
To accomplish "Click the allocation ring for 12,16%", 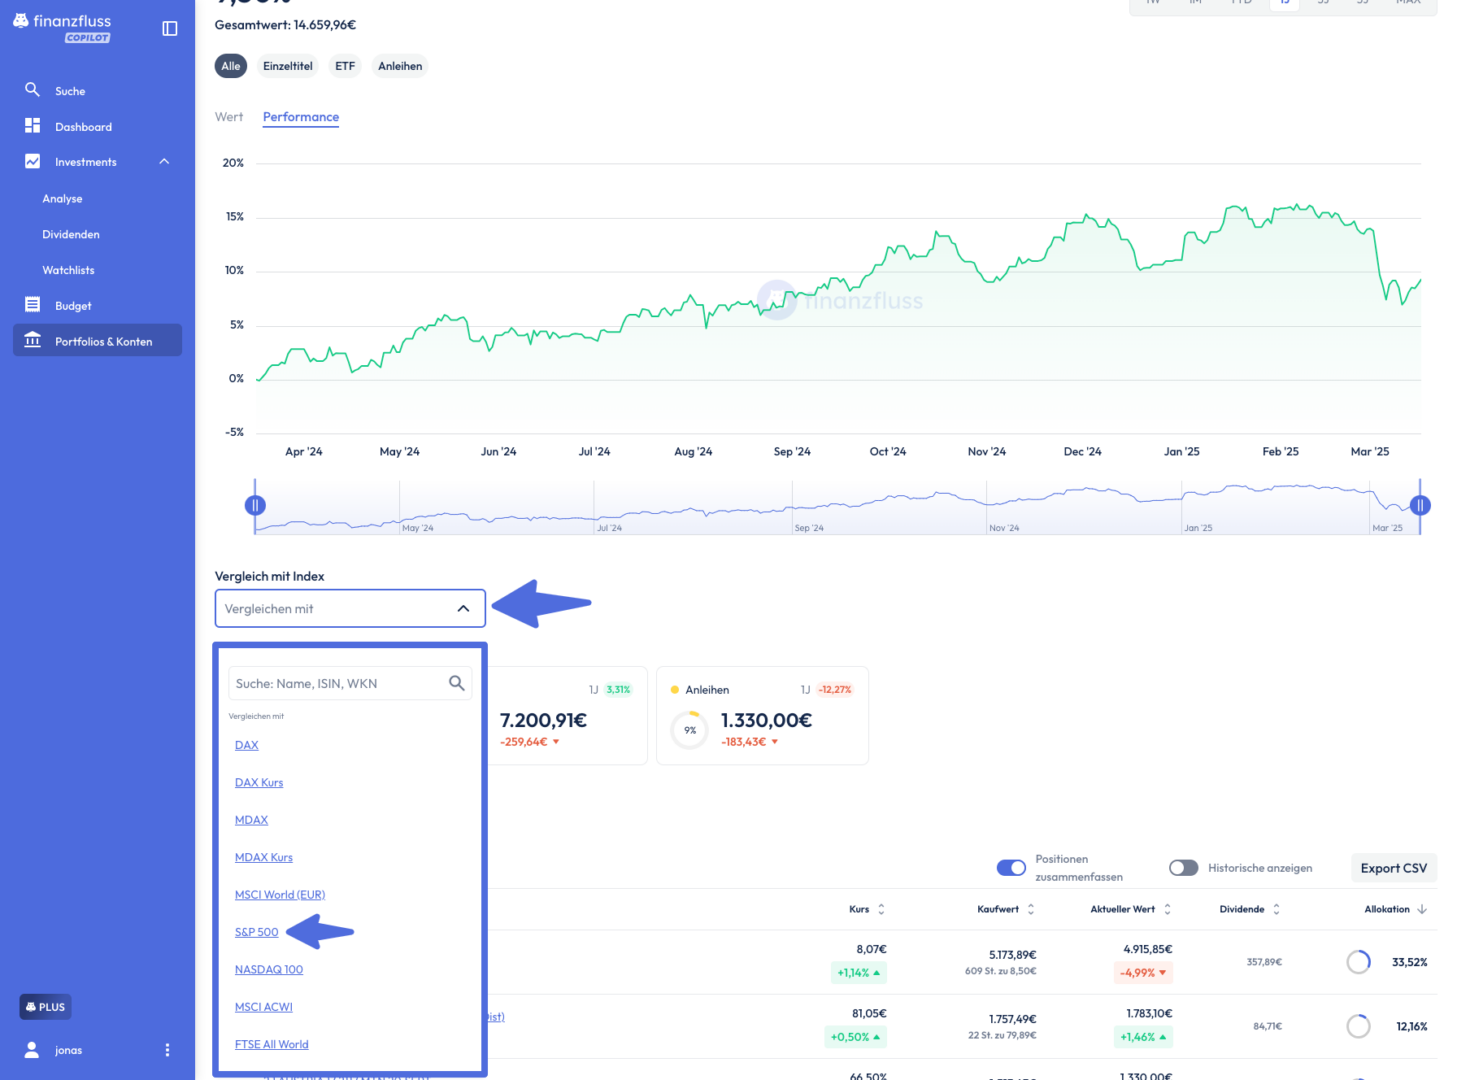I will (1358, 1026).
